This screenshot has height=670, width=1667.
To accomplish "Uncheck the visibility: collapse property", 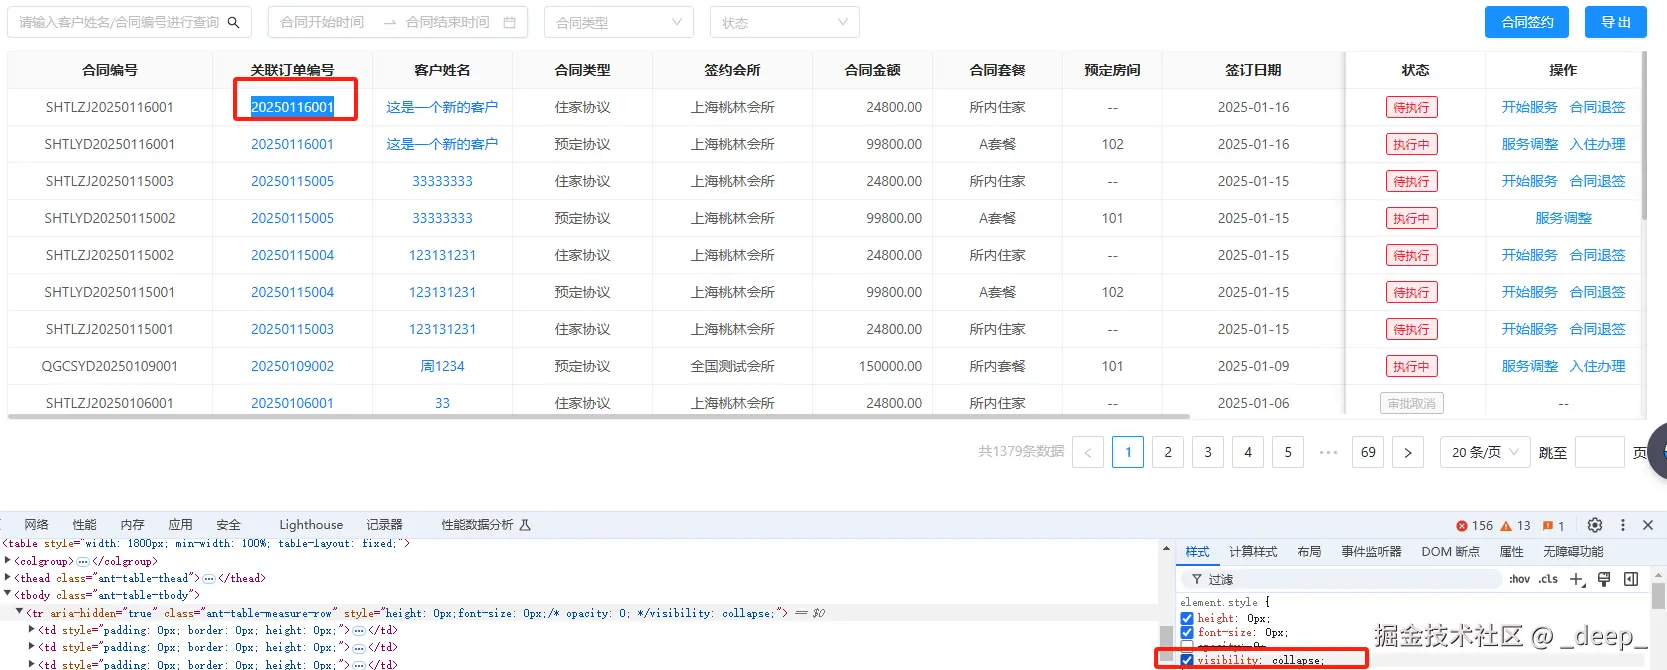I will coord(1187,660).
